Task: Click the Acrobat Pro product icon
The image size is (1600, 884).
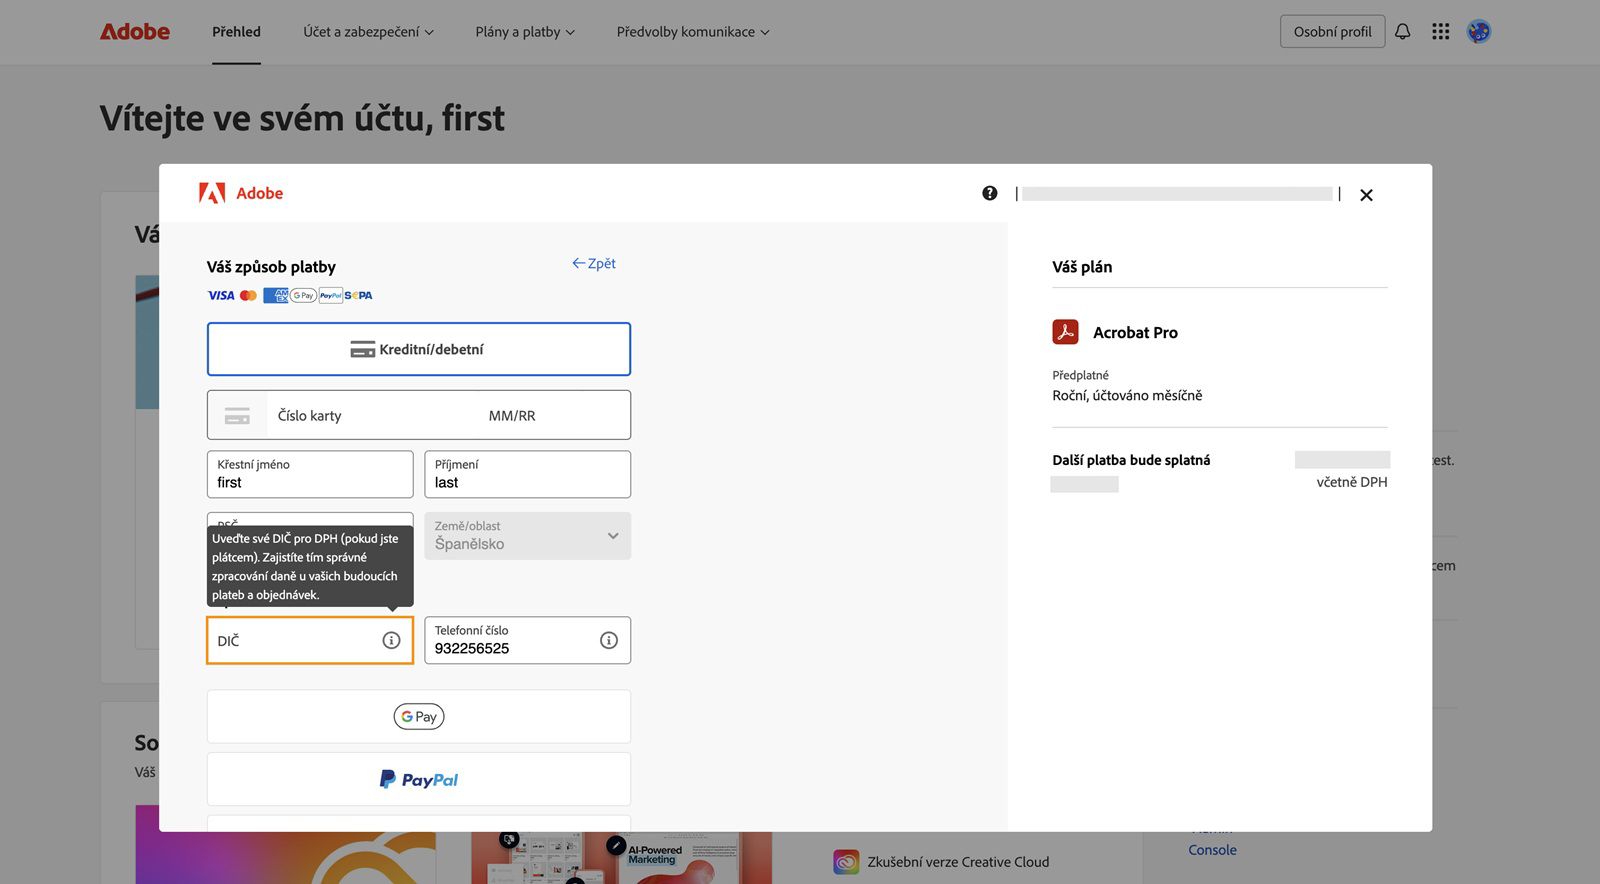Action: click(1065, 332)
